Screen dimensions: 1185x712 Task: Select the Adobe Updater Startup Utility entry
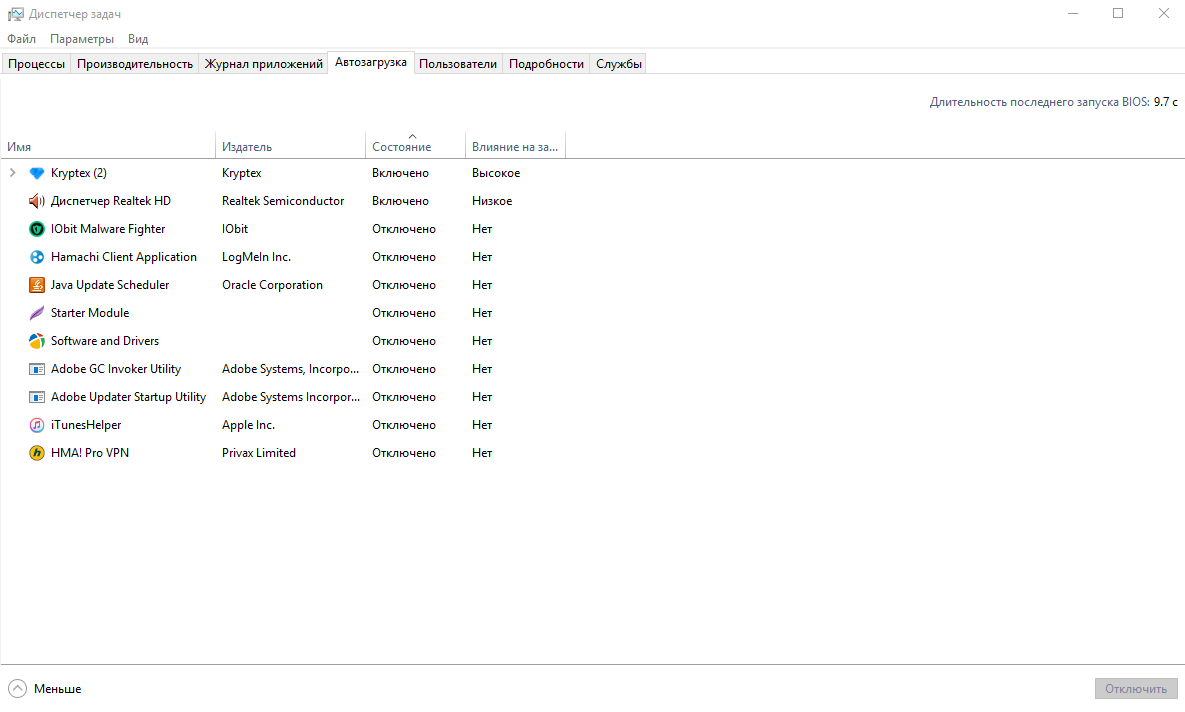(128, 397)
